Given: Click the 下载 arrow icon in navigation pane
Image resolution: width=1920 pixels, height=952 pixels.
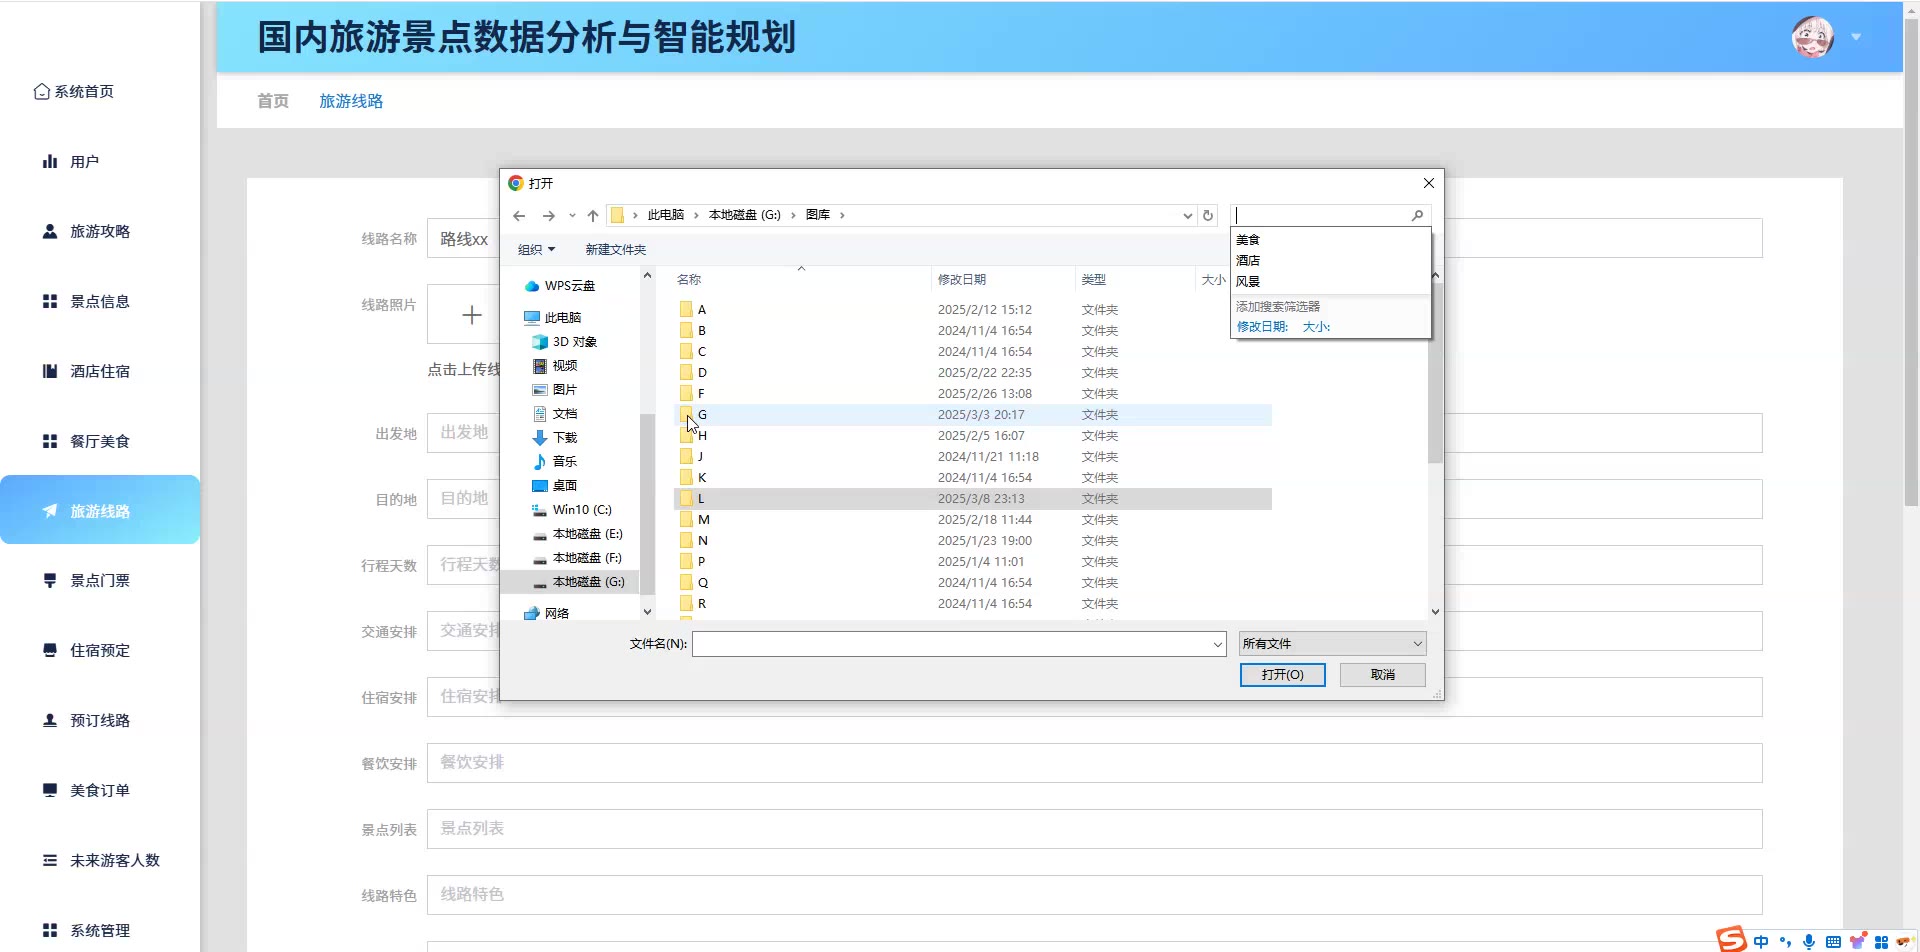Looking at the screenshot, I should (x=540, y=438).
